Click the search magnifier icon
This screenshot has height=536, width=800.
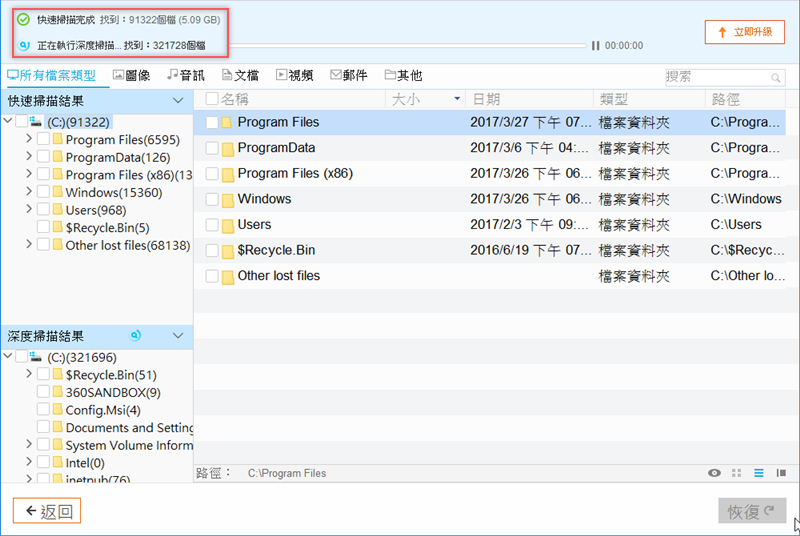[776, 78]
